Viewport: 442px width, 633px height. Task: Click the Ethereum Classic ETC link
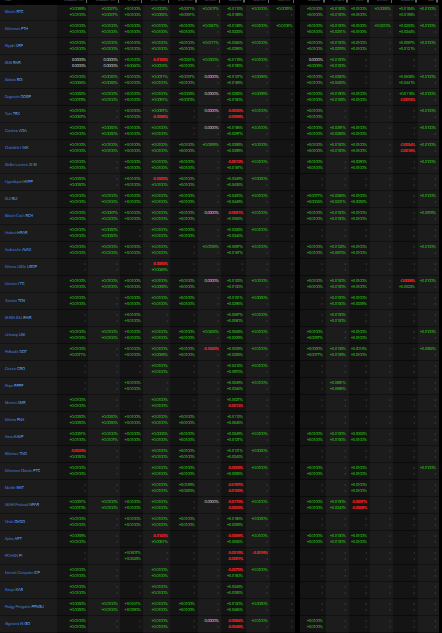pos(22,471)
